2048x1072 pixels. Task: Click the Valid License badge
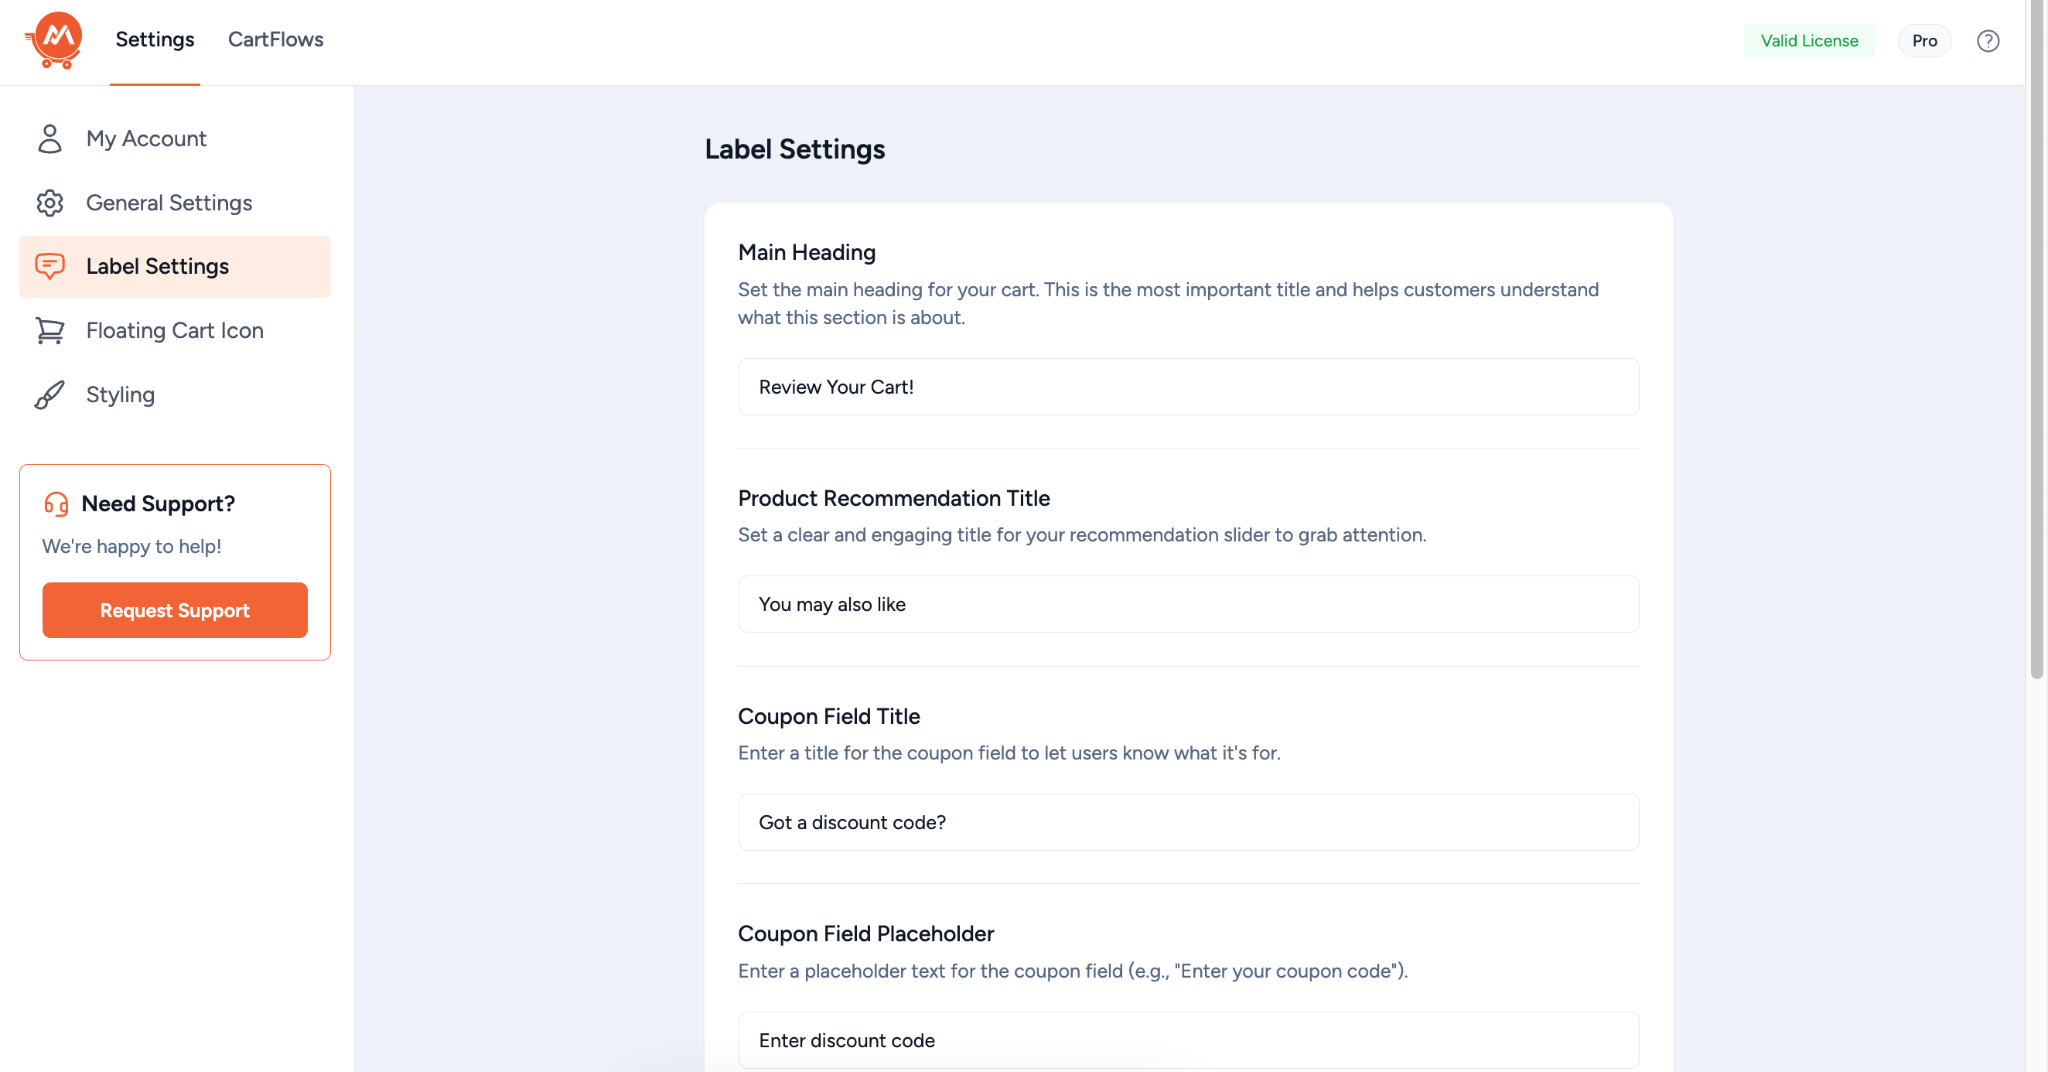click(1809, 41)
